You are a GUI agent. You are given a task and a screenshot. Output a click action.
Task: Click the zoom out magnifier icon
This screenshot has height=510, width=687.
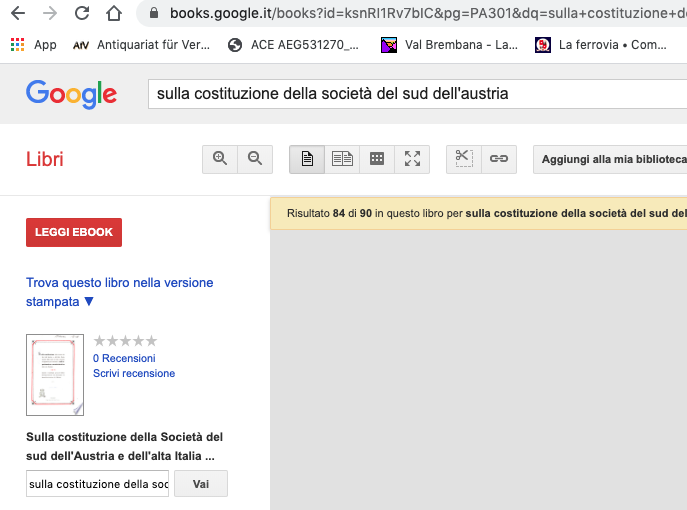[255, 159]
